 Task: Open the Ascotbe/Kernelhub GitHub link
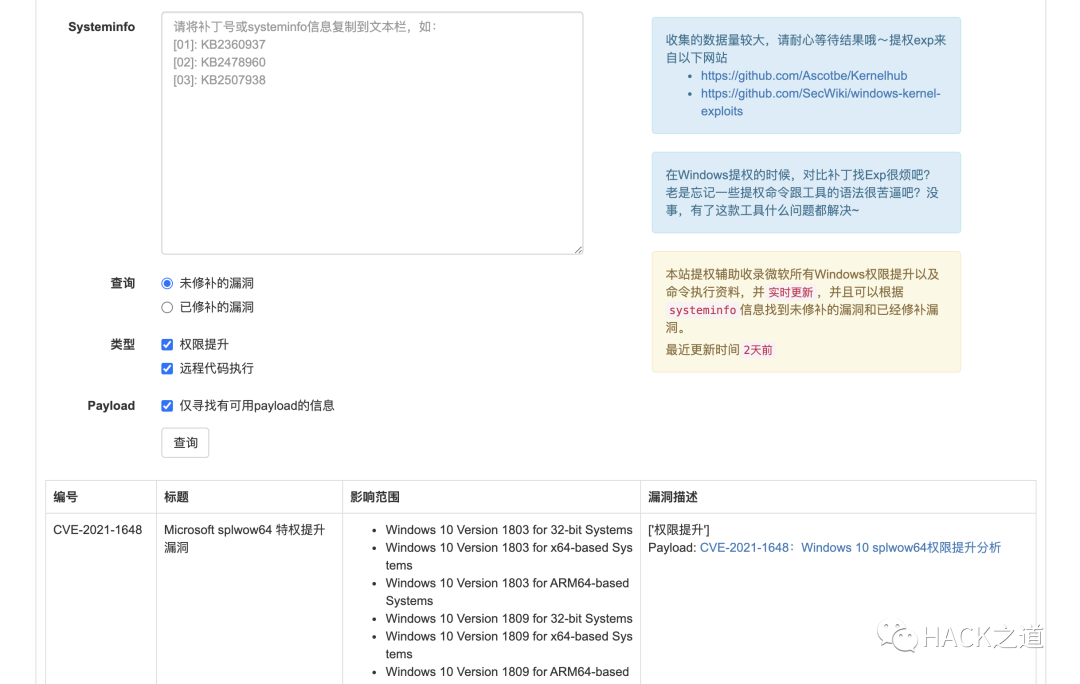coord(804,76)
